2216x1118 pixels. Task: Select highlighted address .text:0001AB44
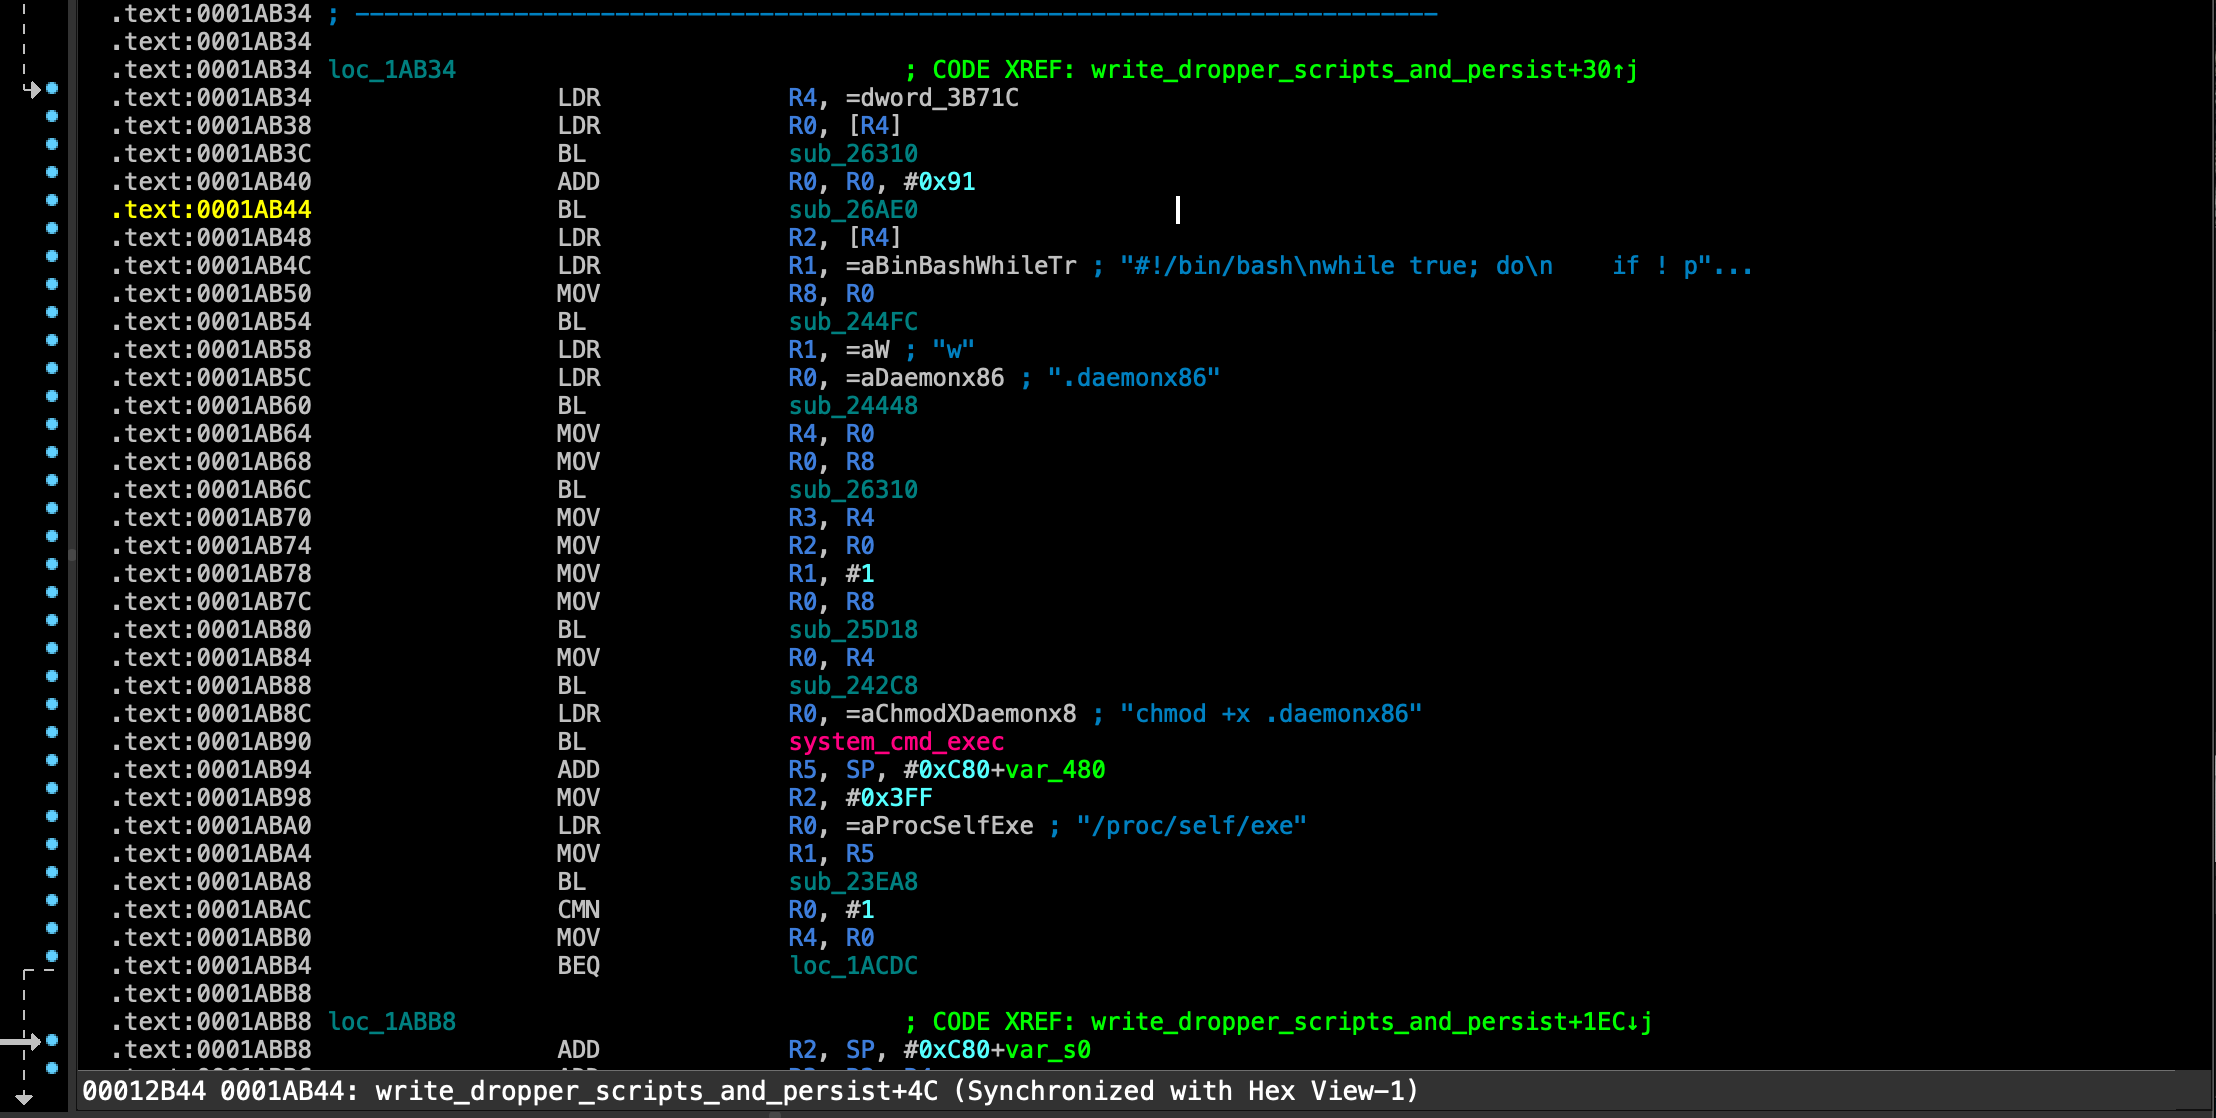[x=211, y=210]
